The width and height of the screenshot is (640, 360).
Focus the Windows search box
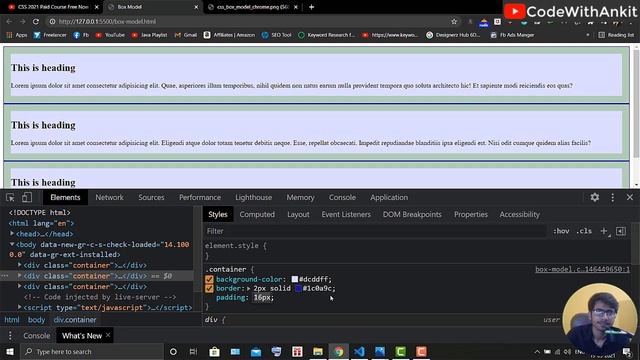[x=92, y=351]
